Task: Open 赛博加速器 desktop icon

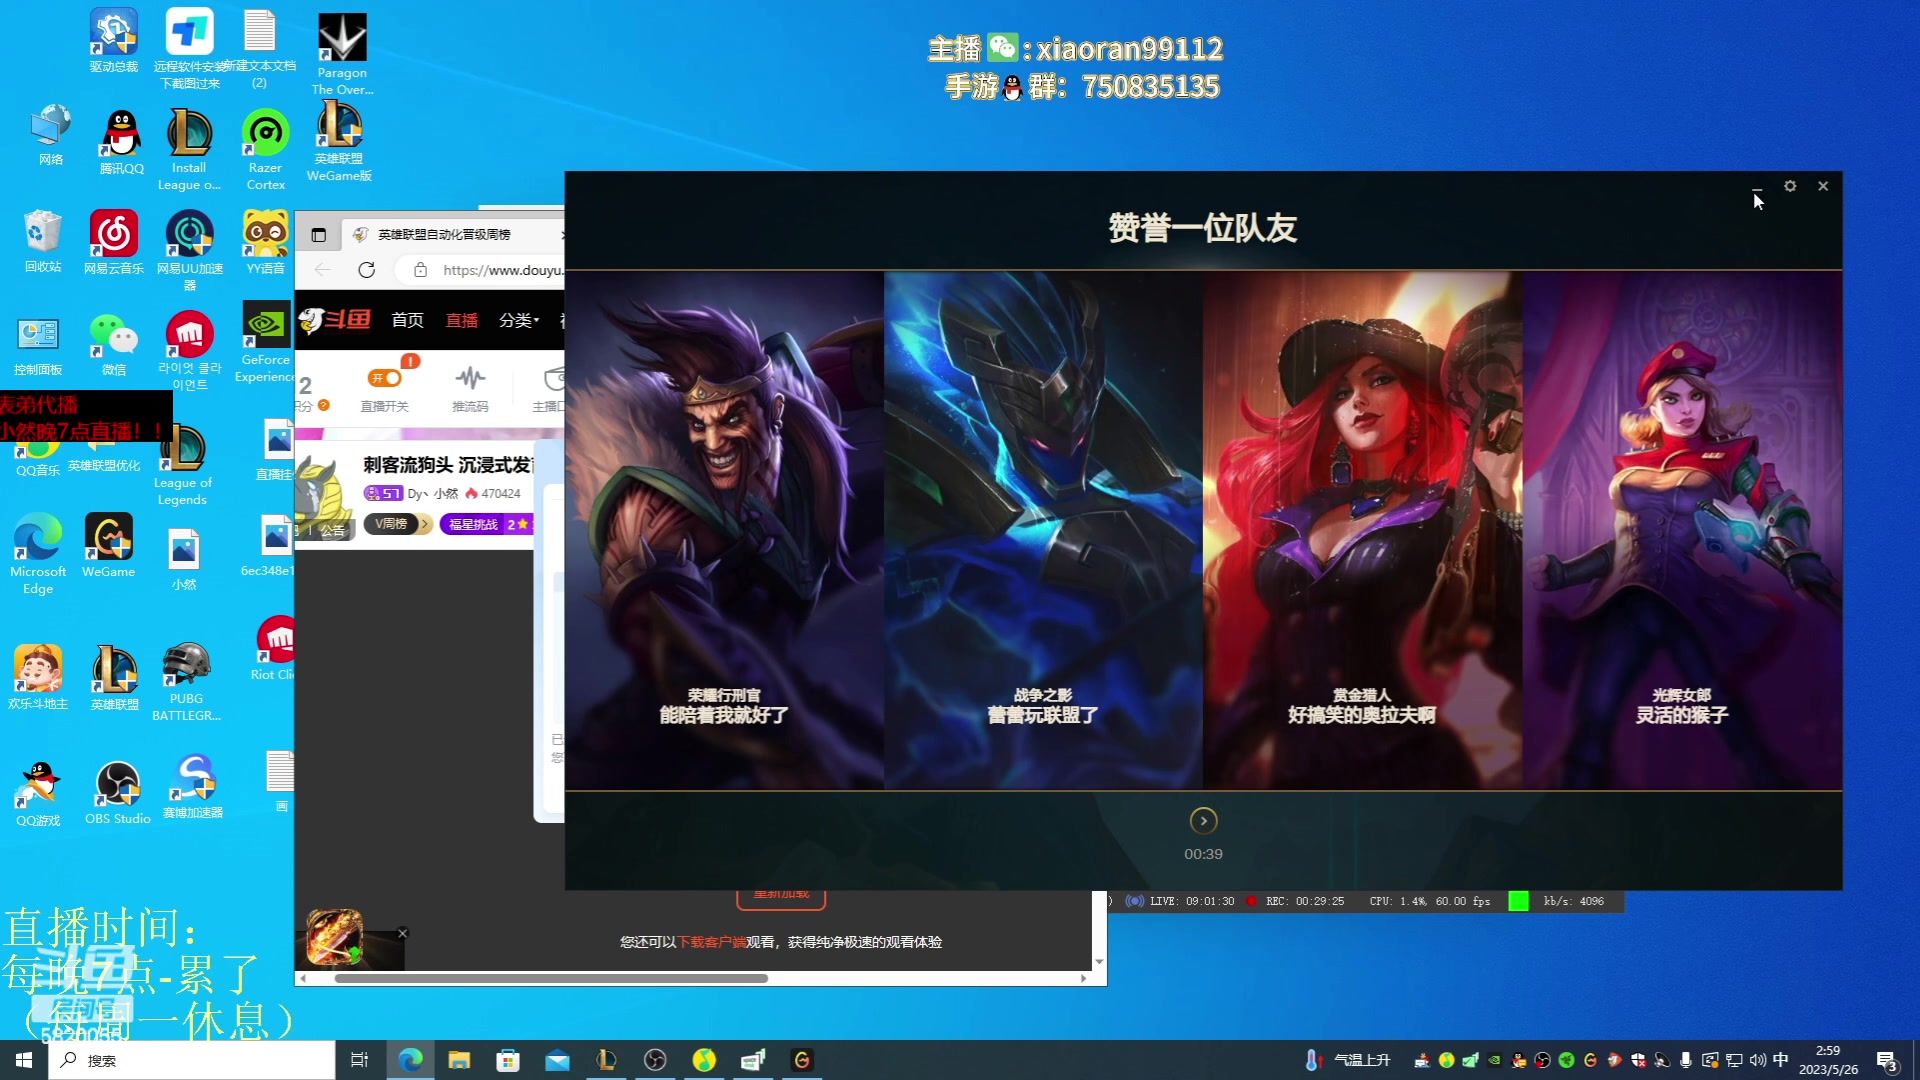Action: tap(193, 786)
